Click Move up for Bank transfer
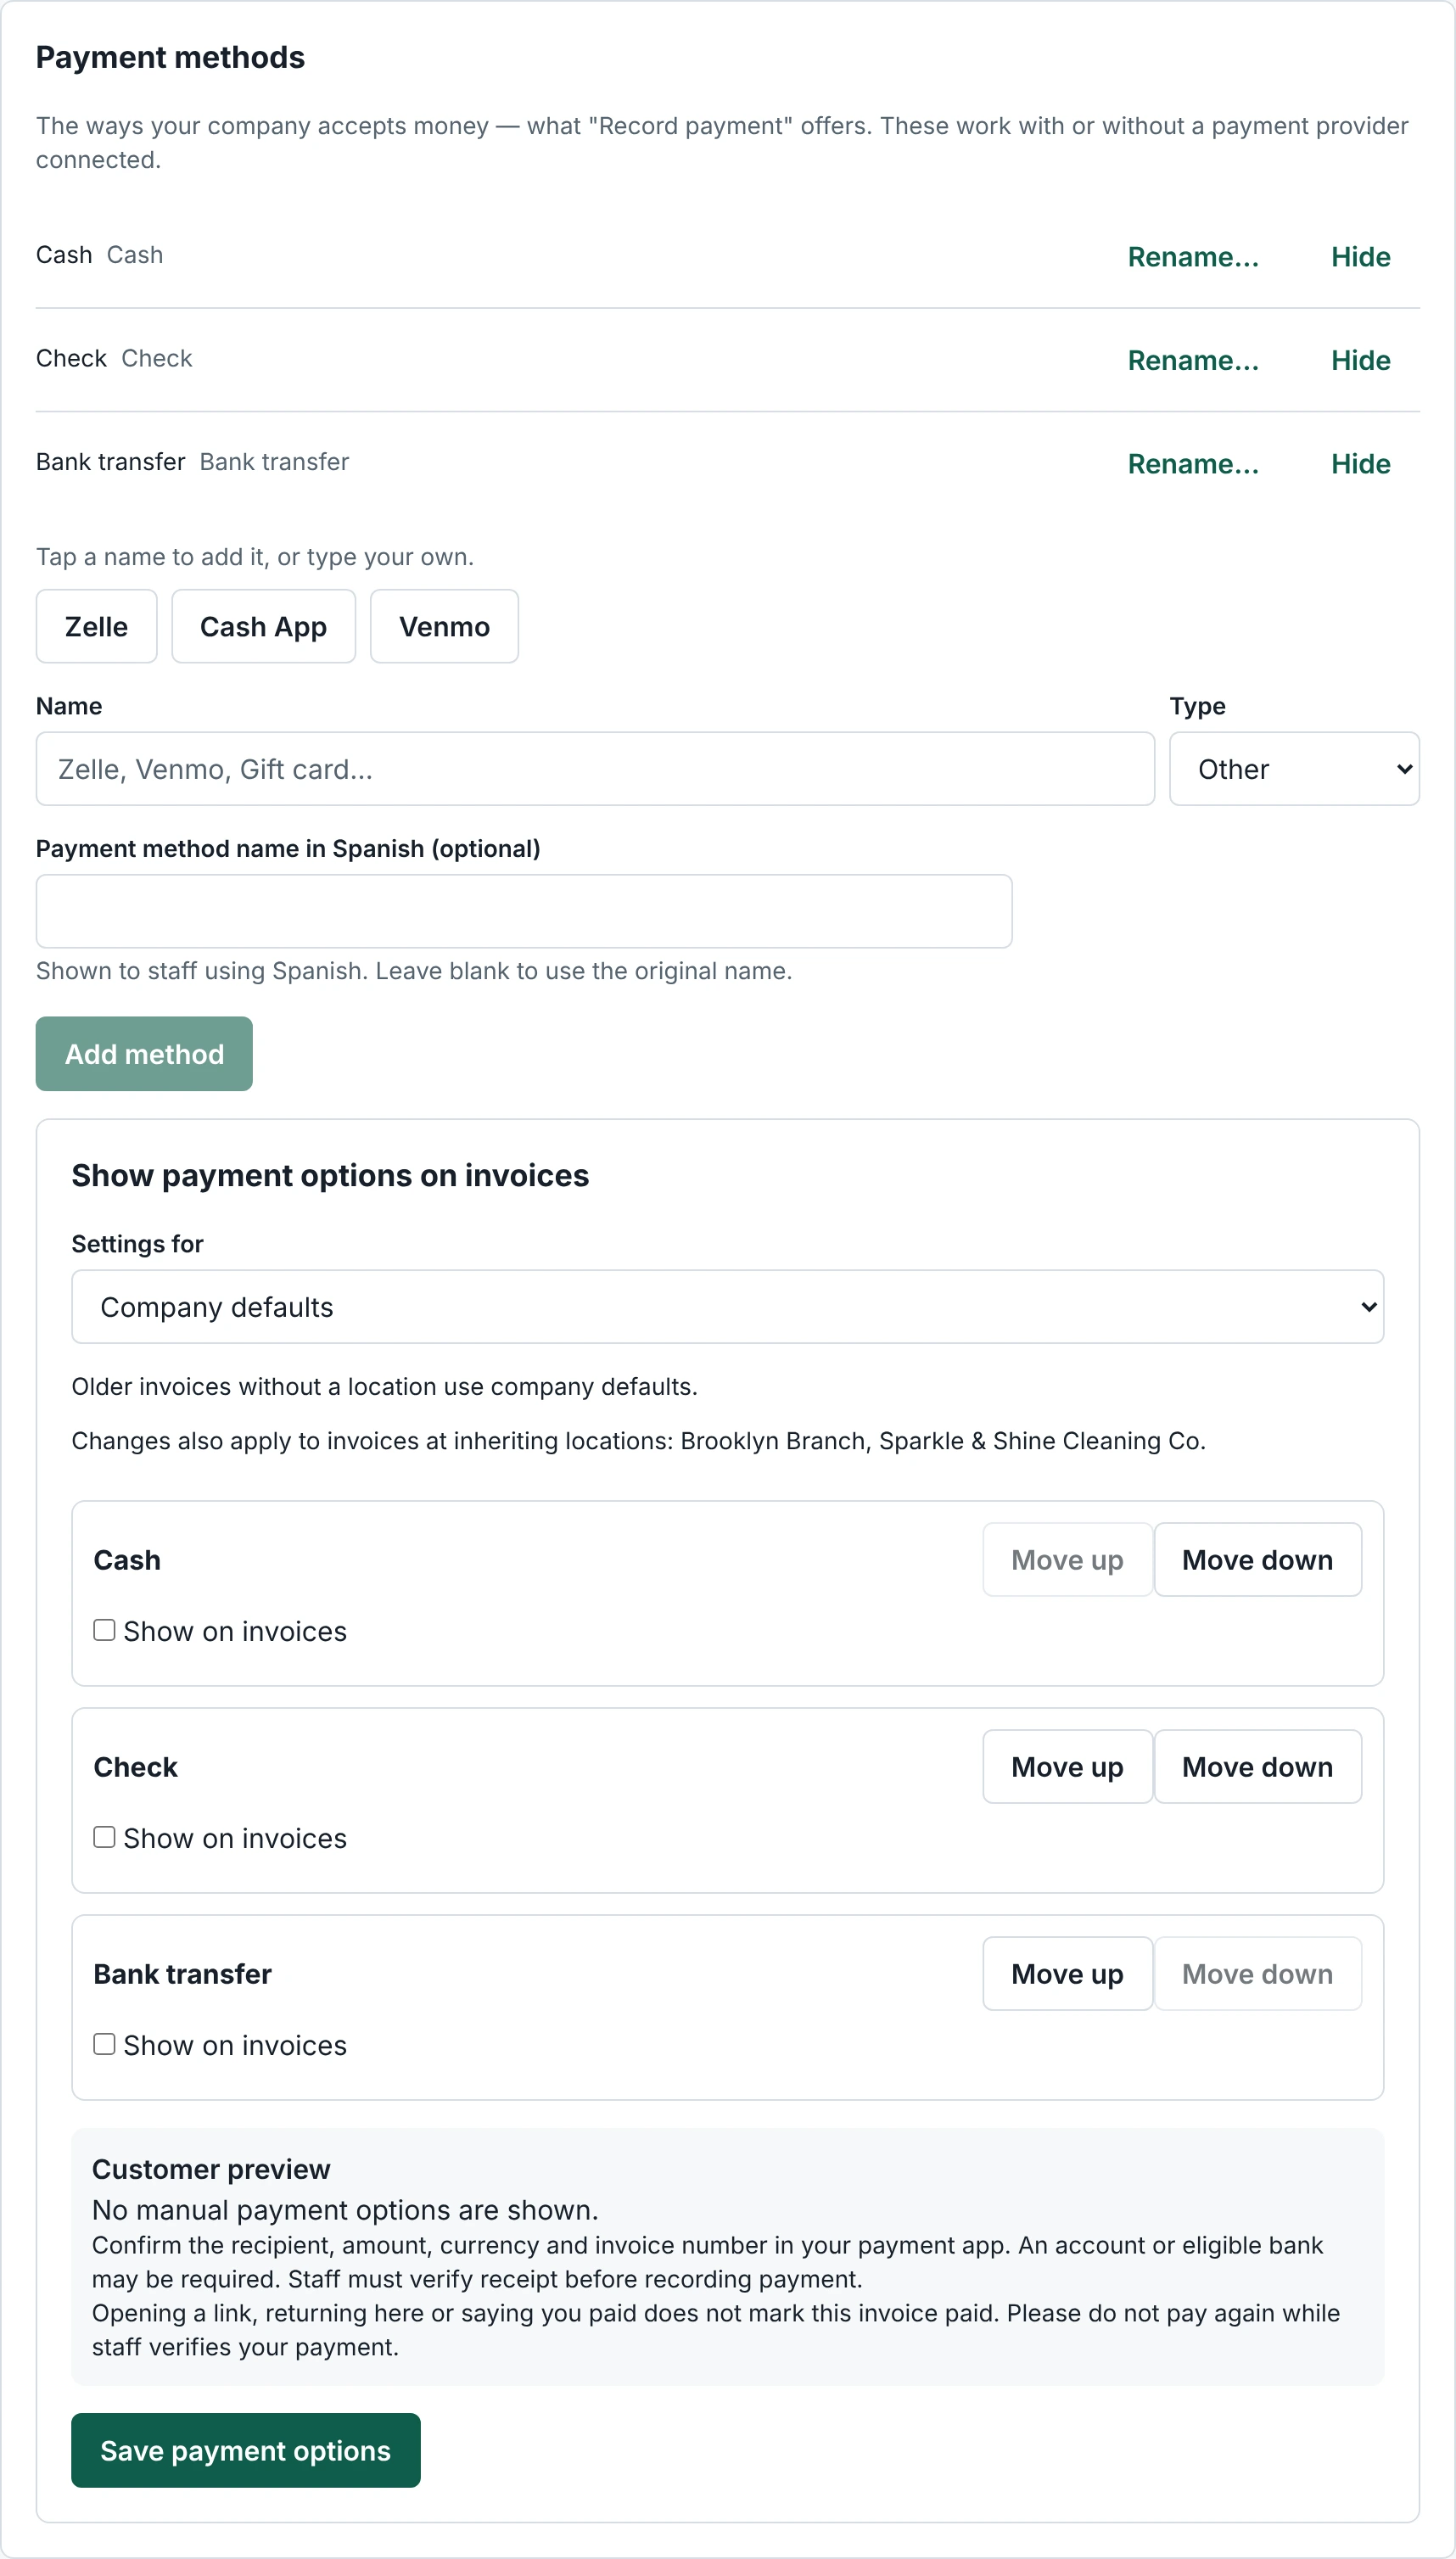Image resolution: width=1456 pixels, height=2559 pixels. [x=1067, y=1974]
